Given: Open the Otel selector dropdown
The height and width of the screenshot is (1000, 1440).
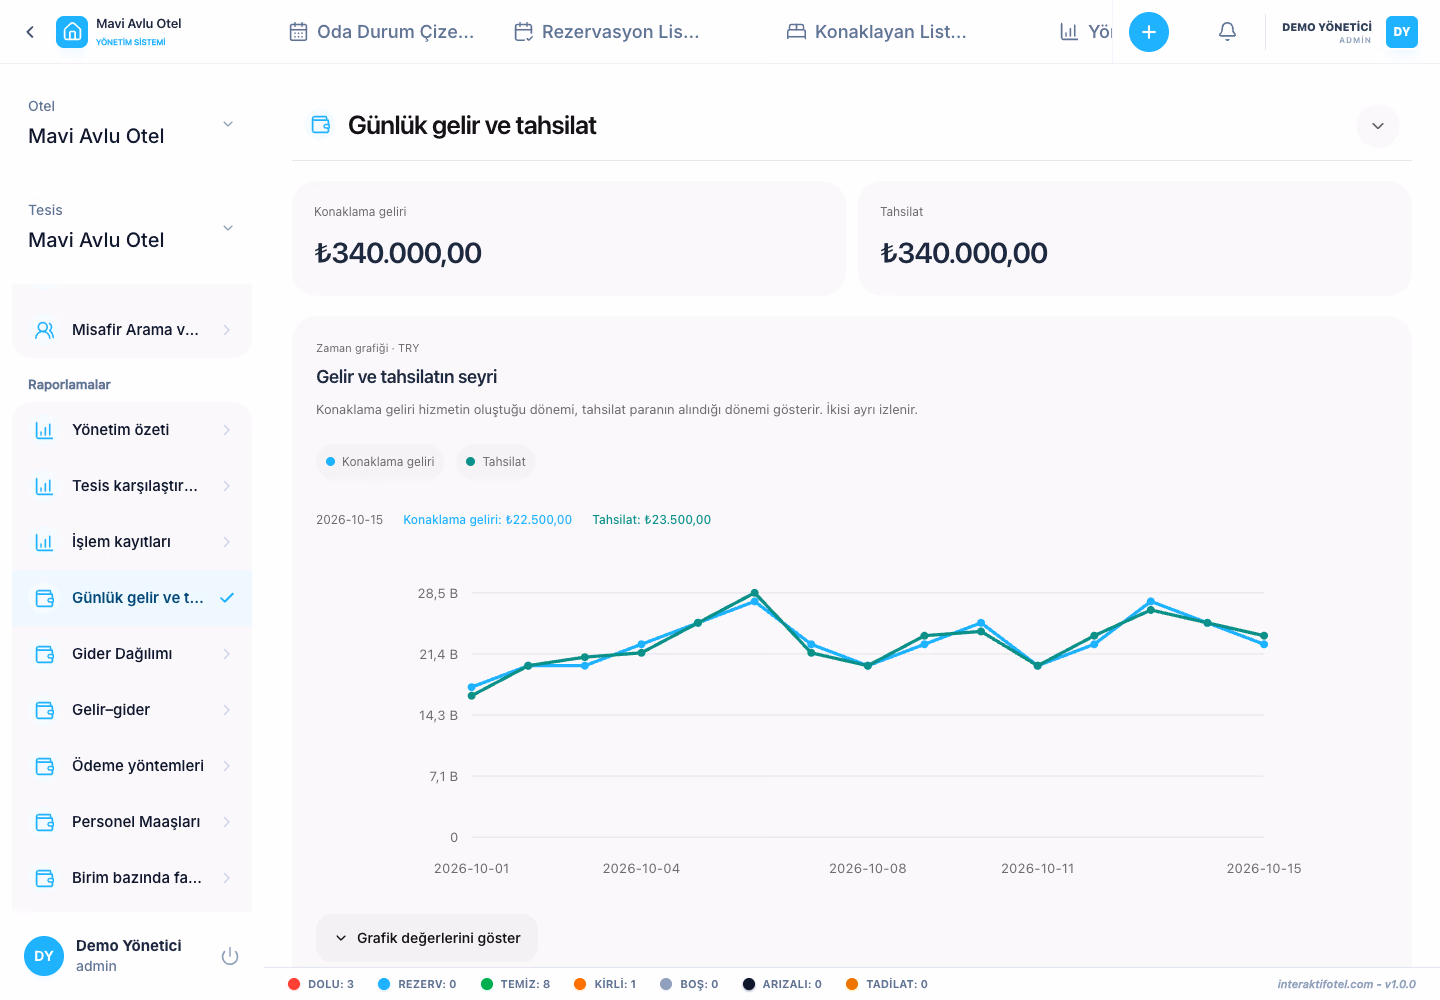Looking at the screenshot, I should tap(132, 123).
